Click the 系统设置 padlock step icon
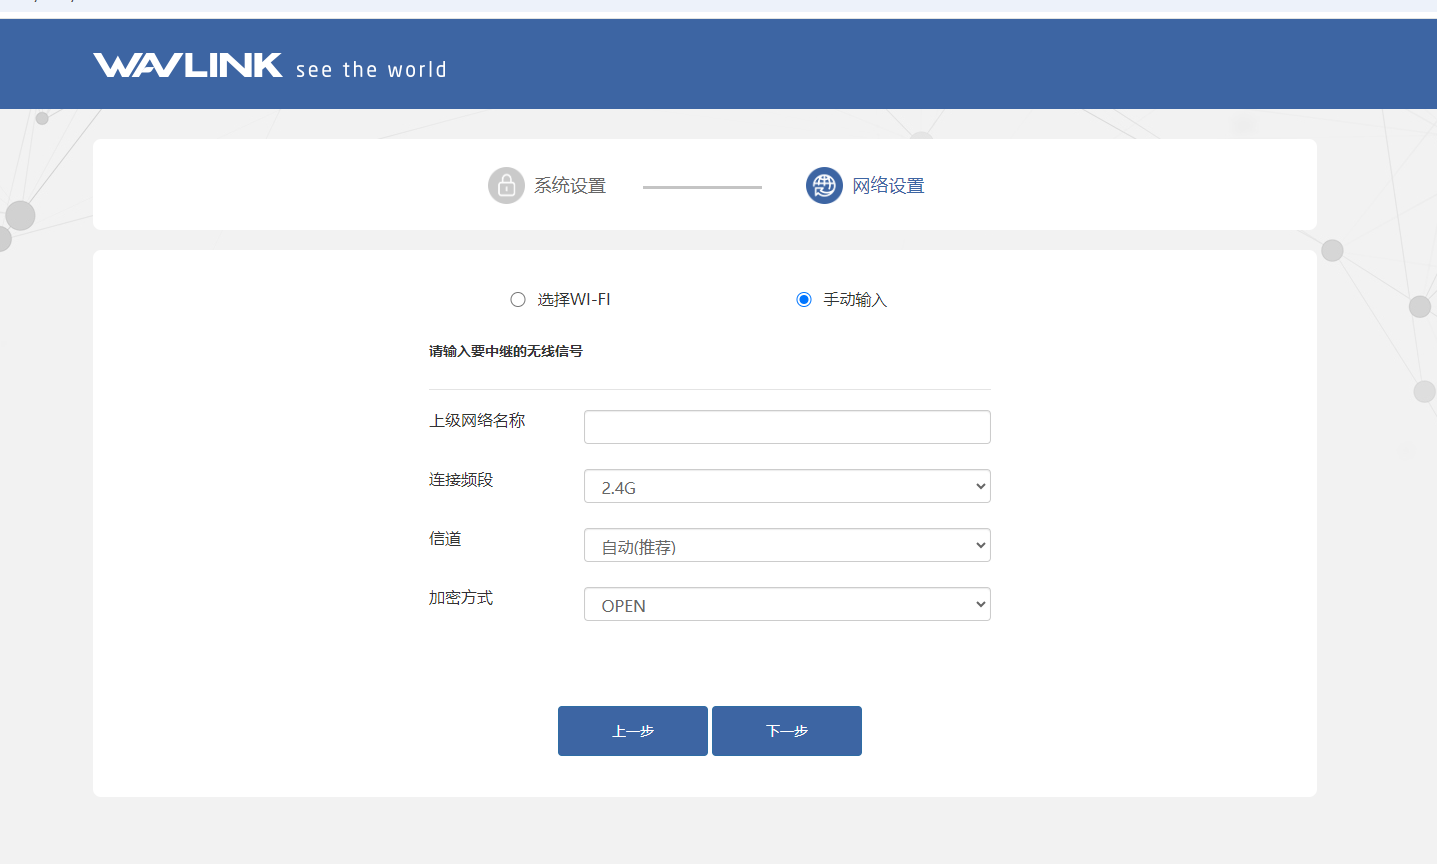Viewport: 1437px width, 864px height. click(x=506, y=185)
